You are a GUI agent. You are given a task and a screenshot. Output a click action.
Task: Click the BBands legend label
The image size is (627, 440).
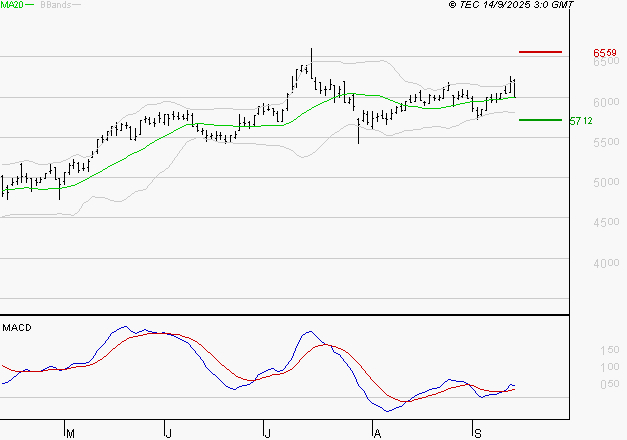pos(54,5)
